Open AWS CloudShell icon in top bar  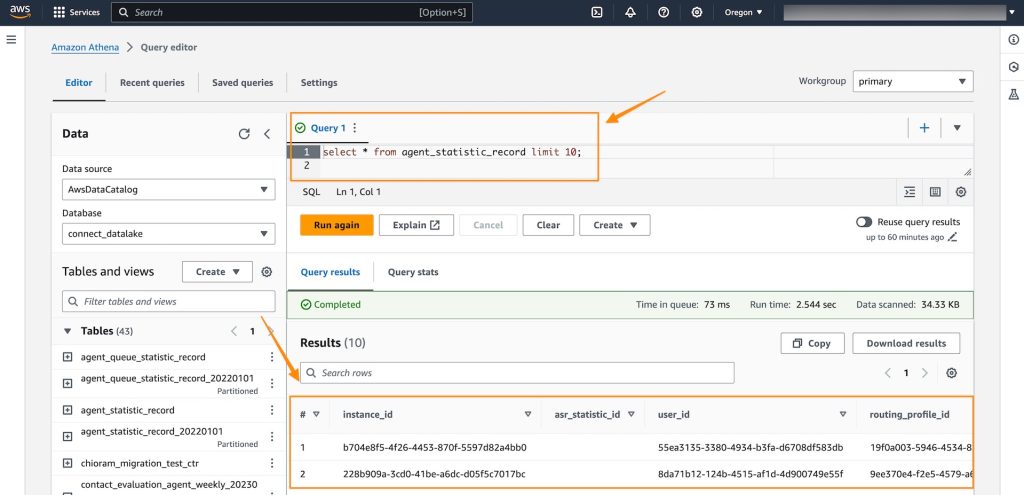pos(597,13)
